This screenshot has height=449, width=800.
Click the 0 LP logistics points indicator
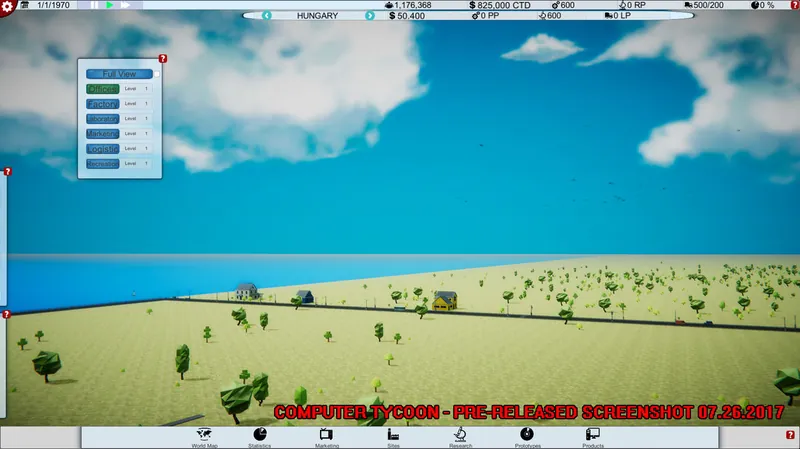[618, 16]
